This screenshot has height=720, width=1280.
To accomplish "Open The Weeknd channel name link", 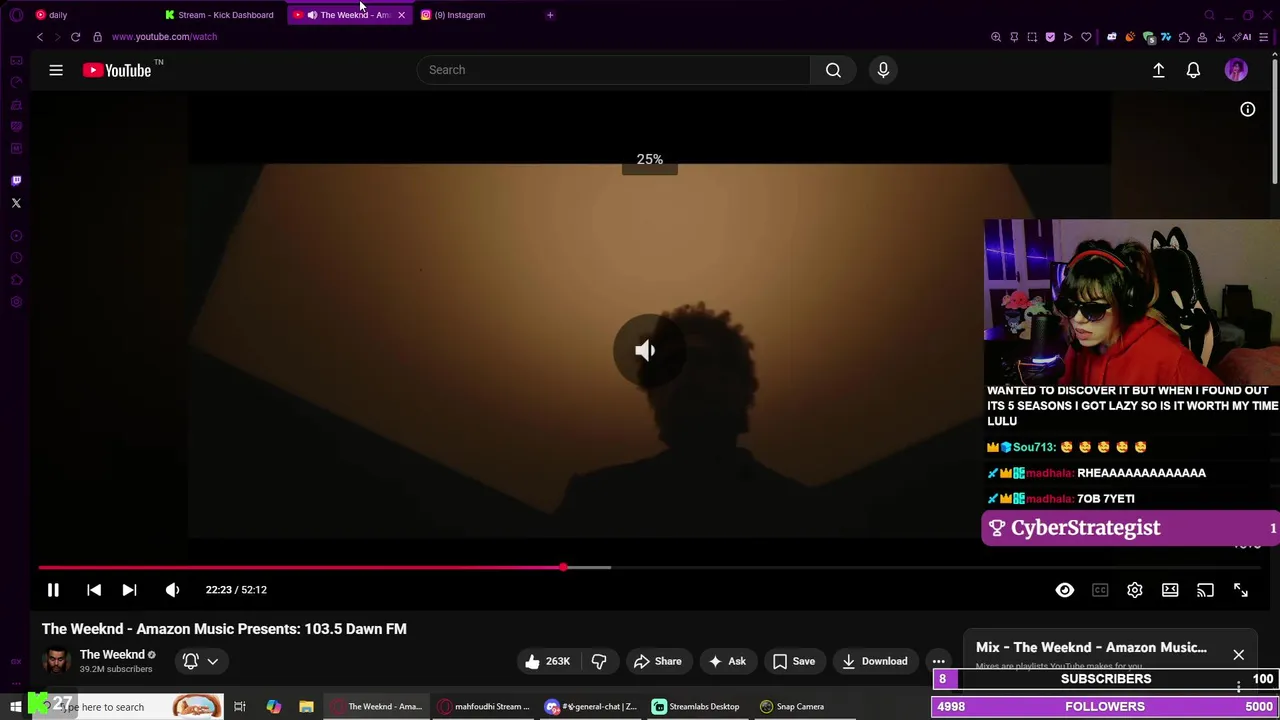I will [112, 655].
